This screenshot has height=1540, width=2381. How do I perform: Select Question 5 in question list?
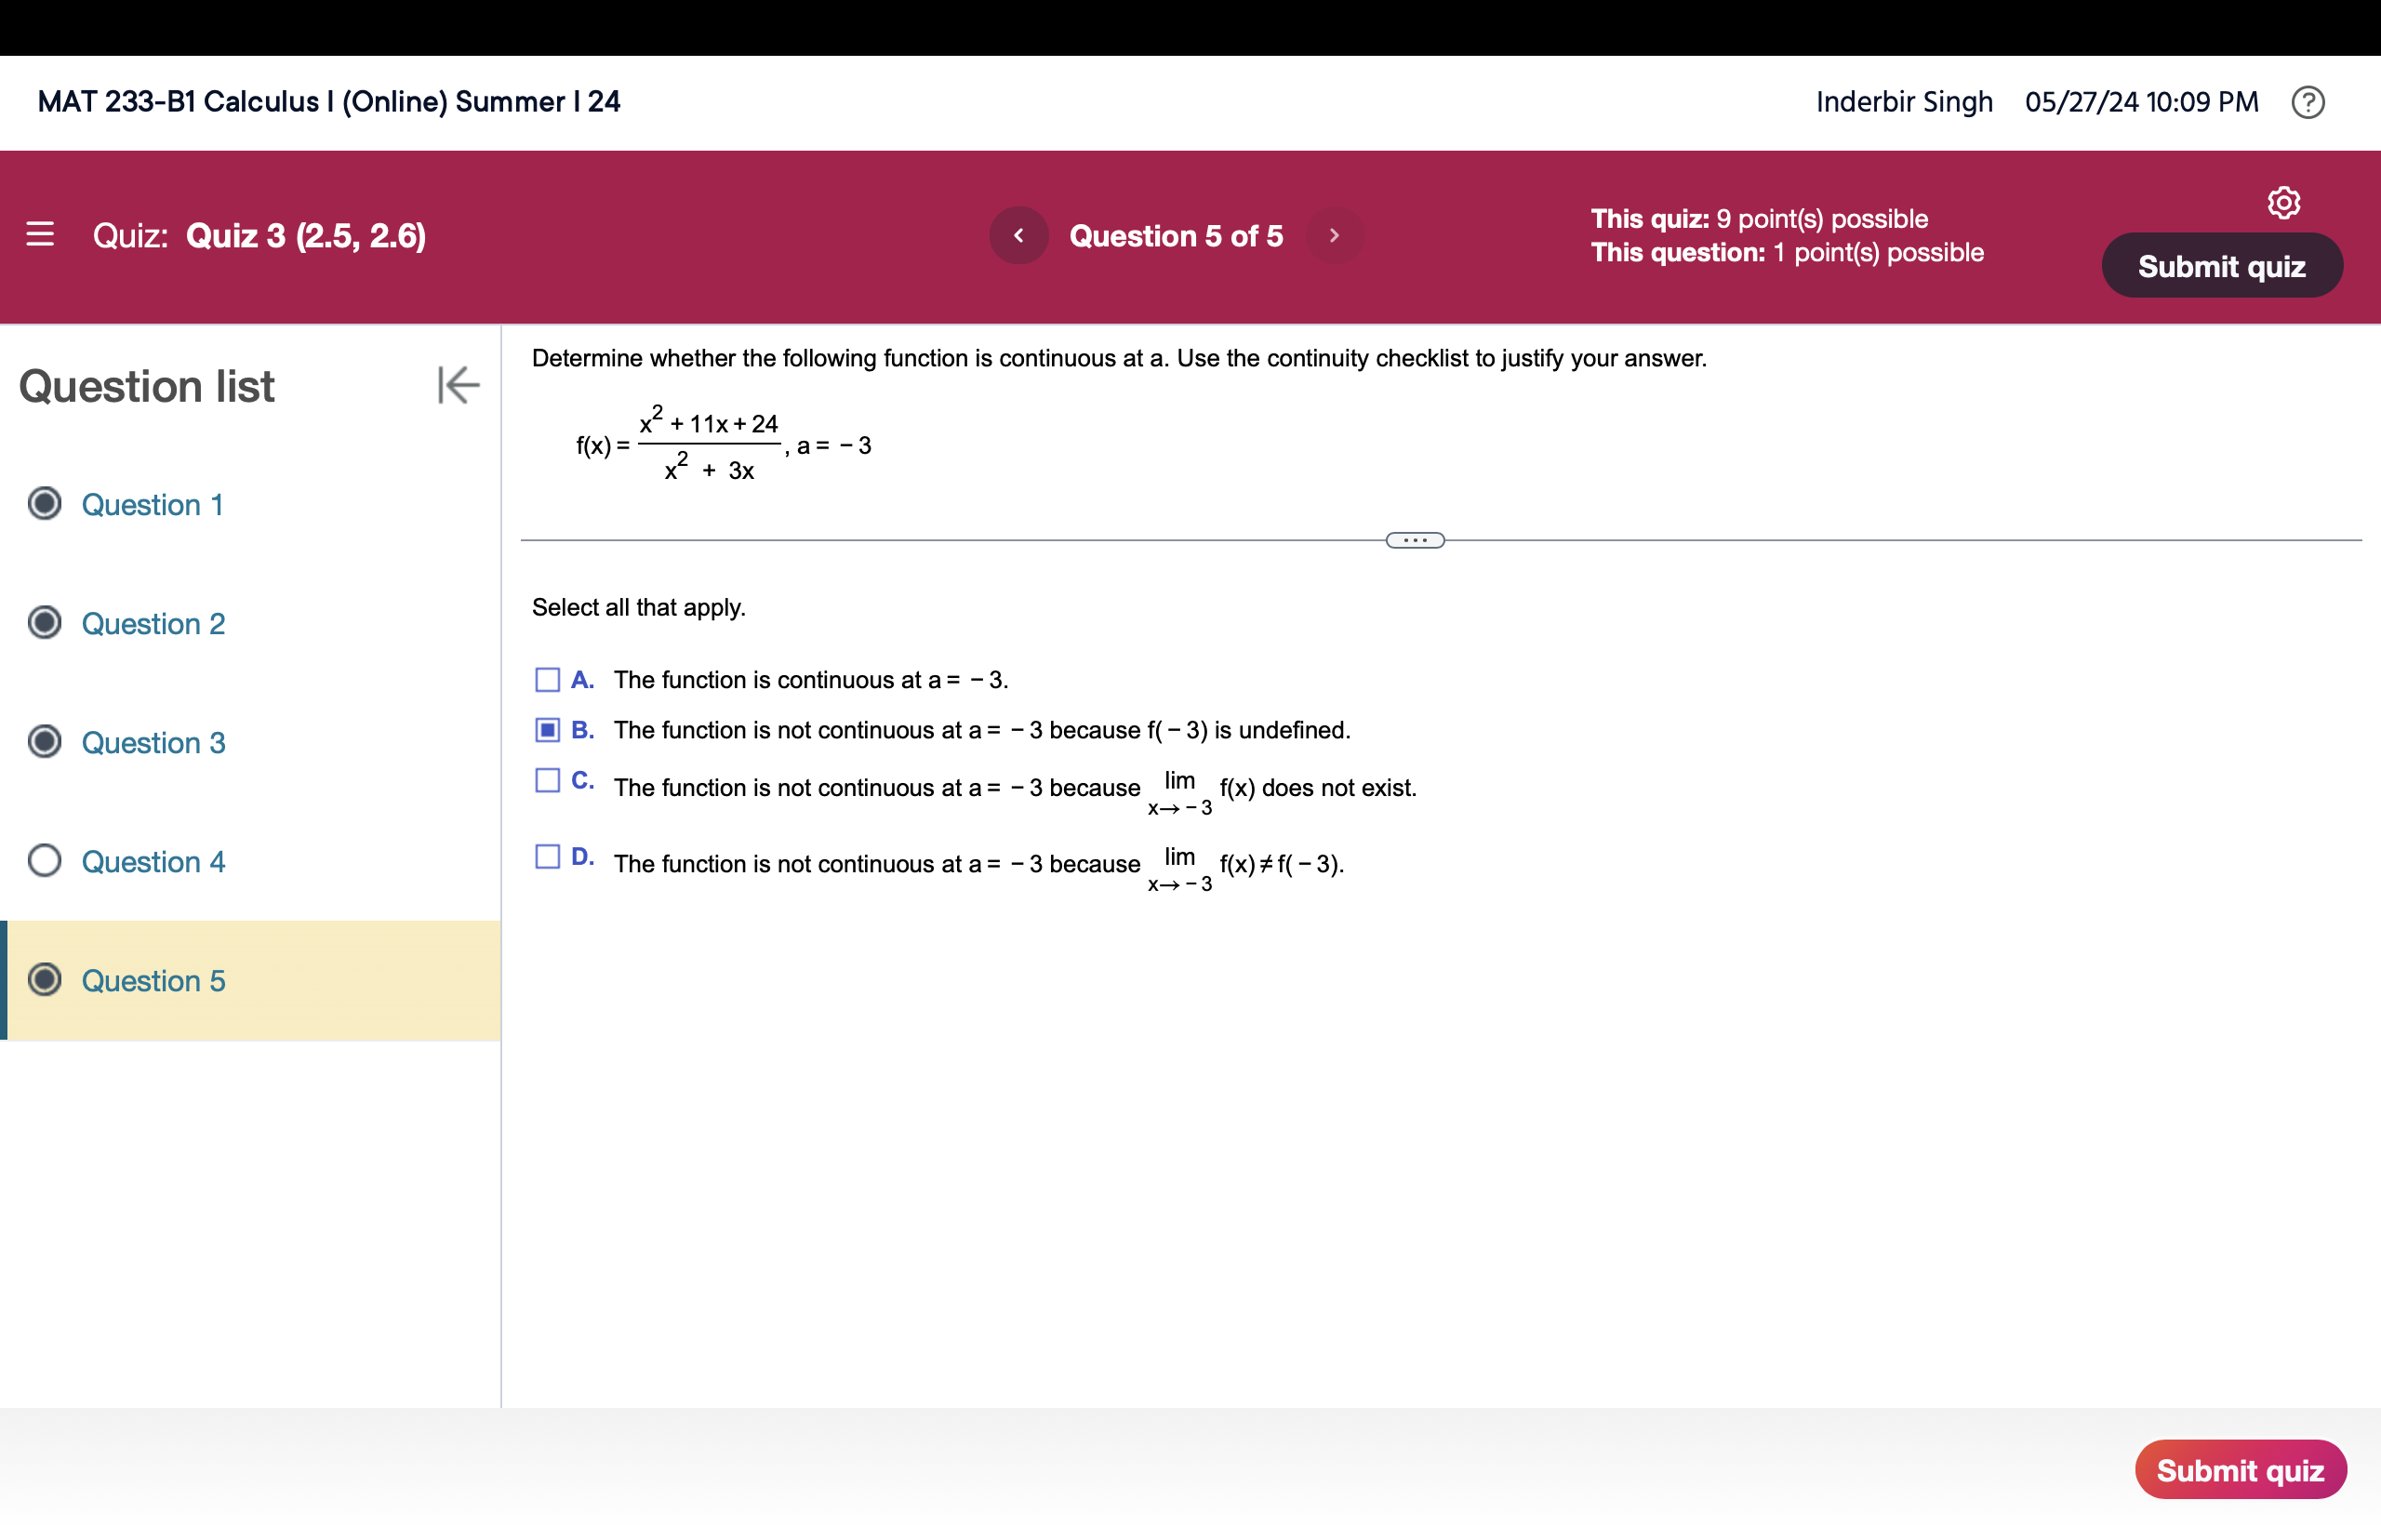153,981
